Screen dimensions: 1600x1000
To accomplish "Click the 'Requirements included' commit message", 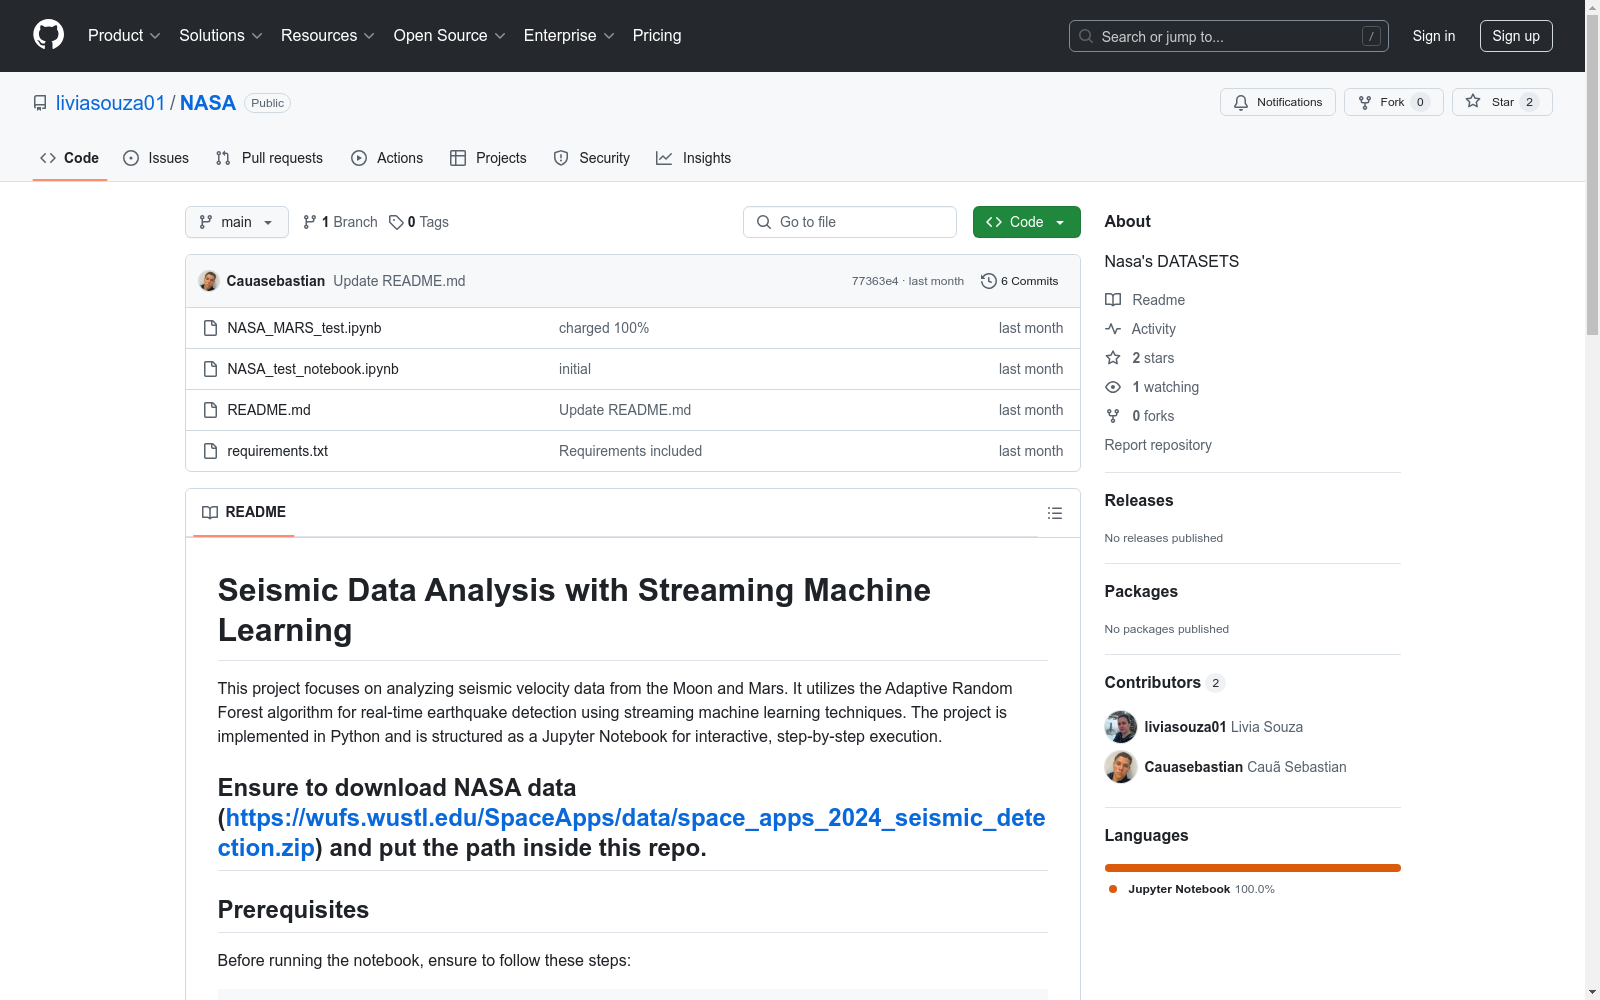I will [x=630, y=451].
